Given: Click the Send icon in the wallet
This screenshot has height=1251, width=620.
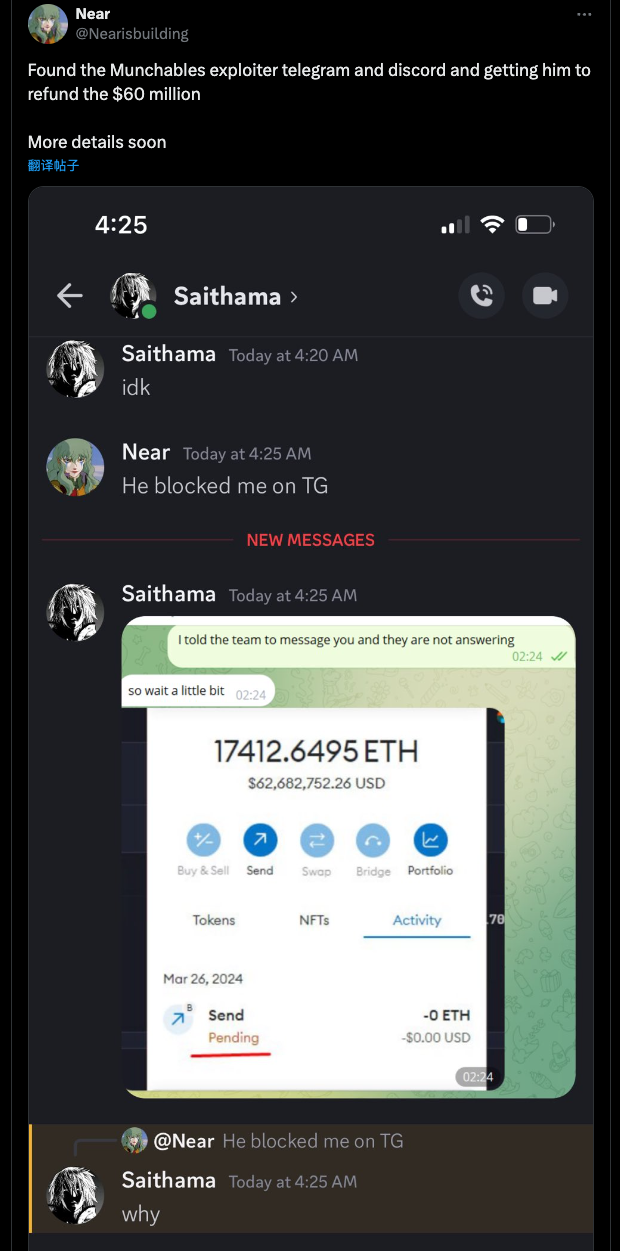Looking at the screenshot, I should pyautogui.click(x=260, y=841).
